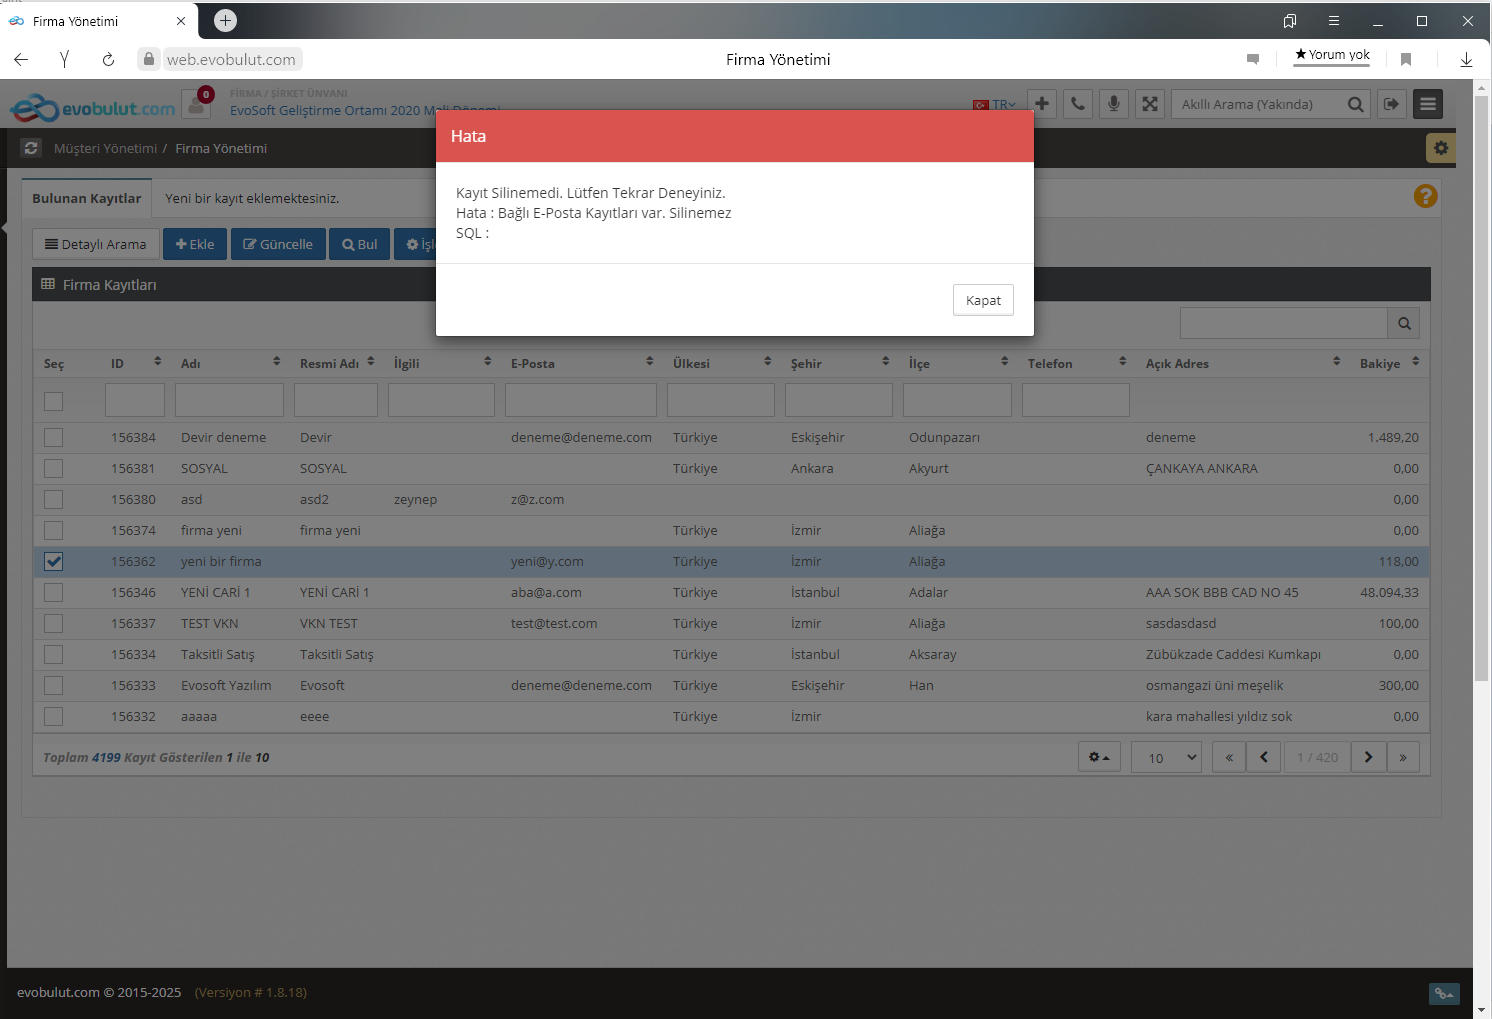Check the box for Devir deneme row

pyautogui.click(x=54, y=438)
